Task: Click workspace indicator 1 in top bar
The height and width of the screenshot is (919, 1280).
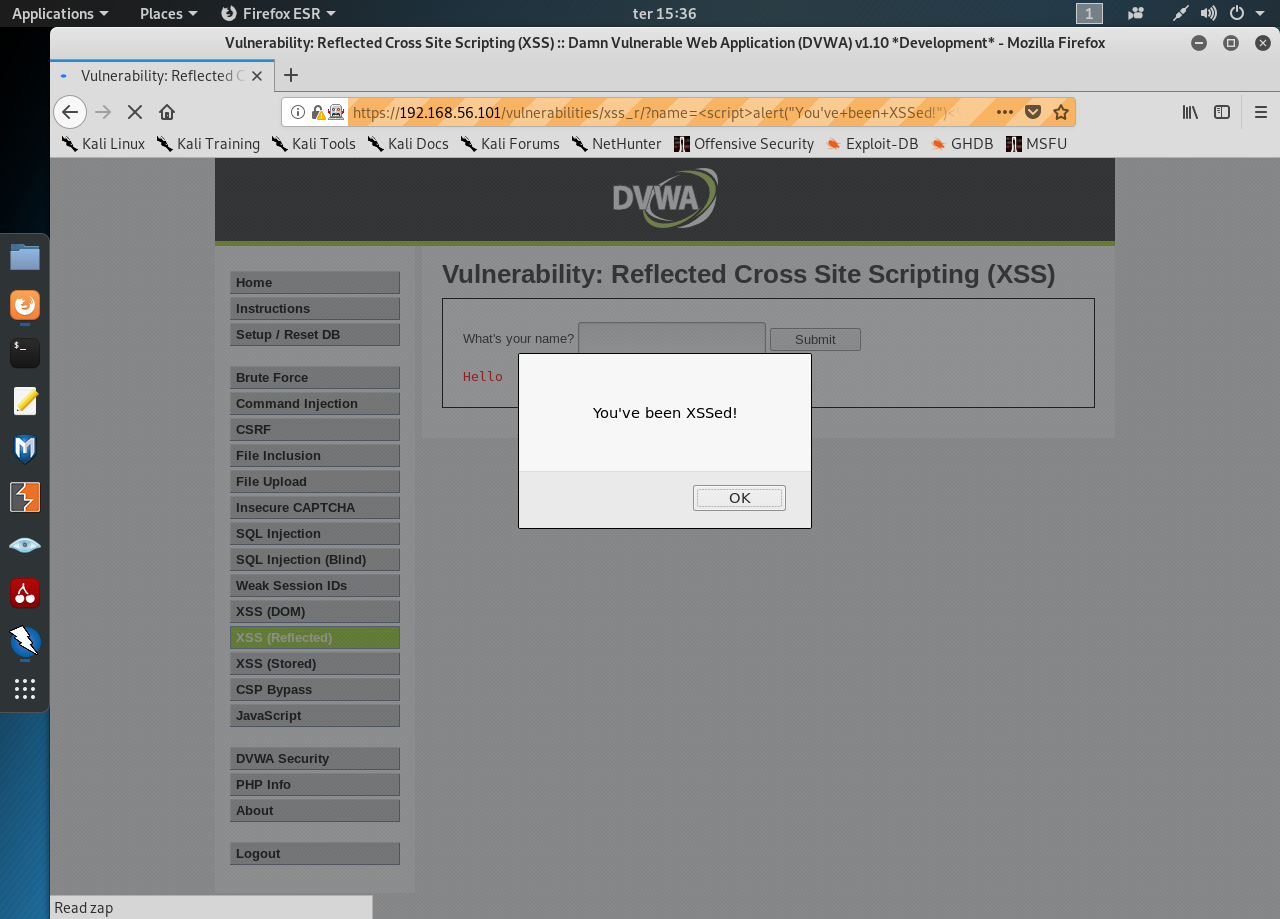Action: pos(1089,13)
